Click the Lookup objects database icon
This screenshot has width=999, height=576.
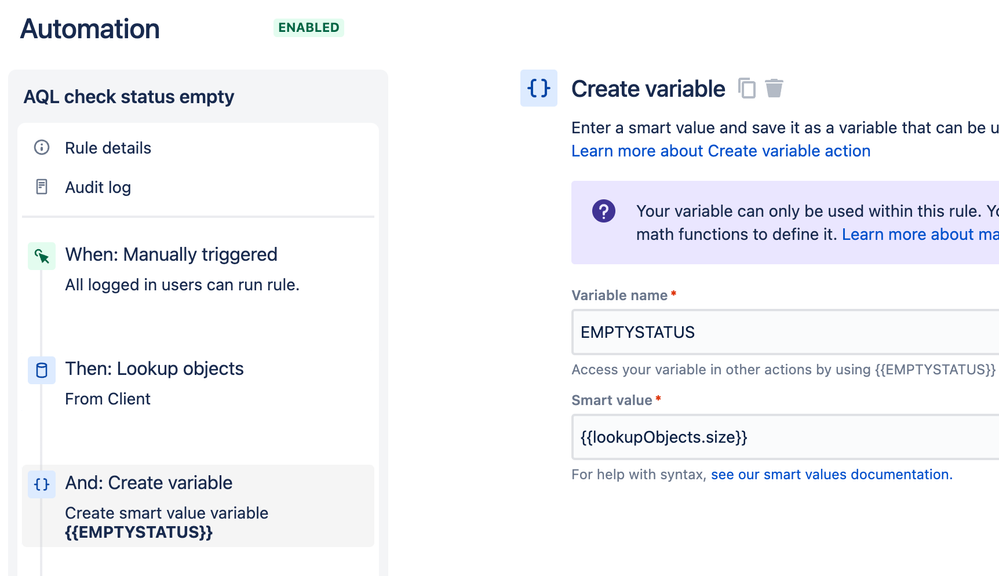(42, 371)
